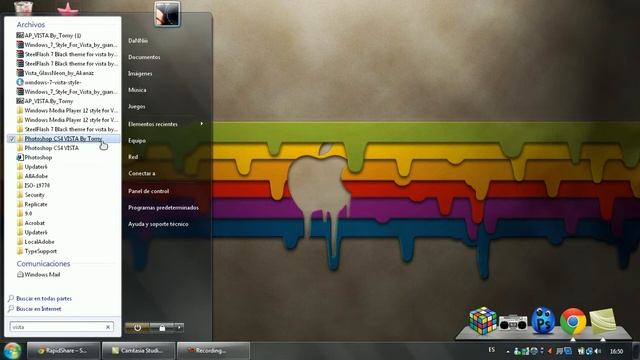
Task: Click the Windows Start orb
Action: click(x=12, y=351)
